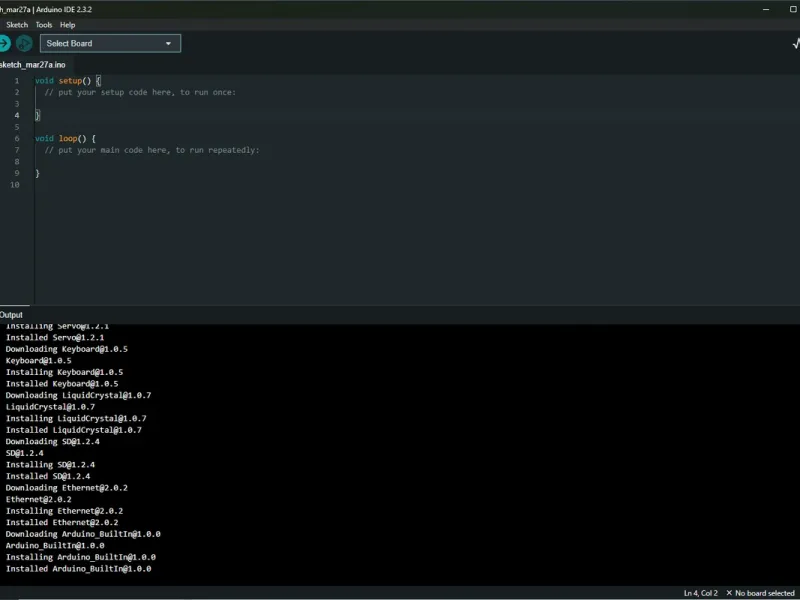Open the Select Board dropdown
Viewport: 800px width, 600px height.
(110, 43)
